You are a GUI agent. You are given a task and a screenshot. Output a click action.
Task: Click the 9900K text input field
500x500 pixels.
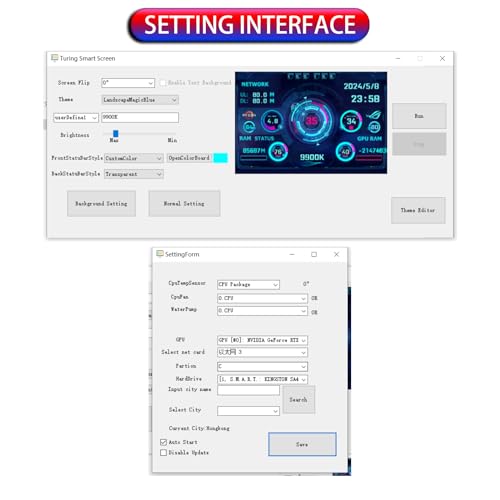[x=140, y=117]
